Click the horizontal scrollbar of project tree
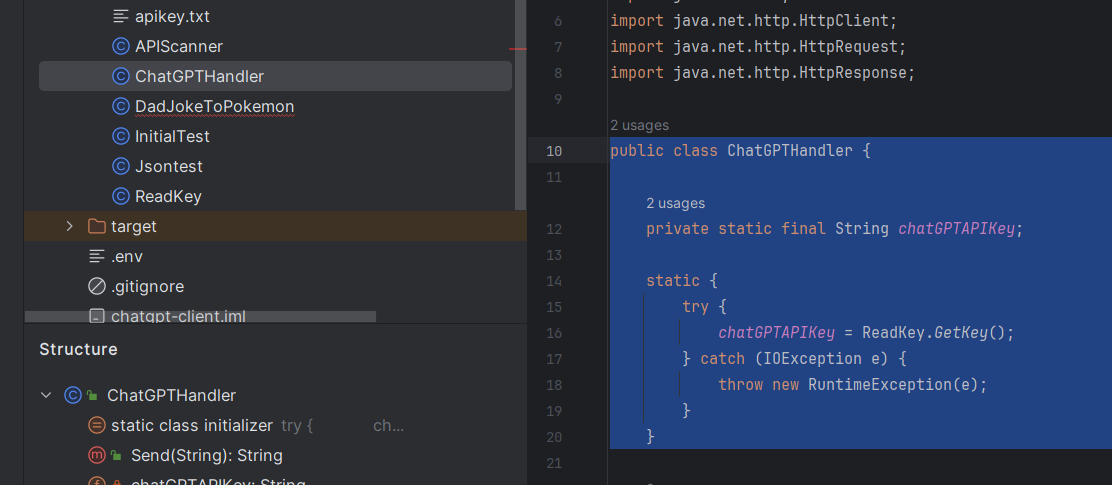 200,316
